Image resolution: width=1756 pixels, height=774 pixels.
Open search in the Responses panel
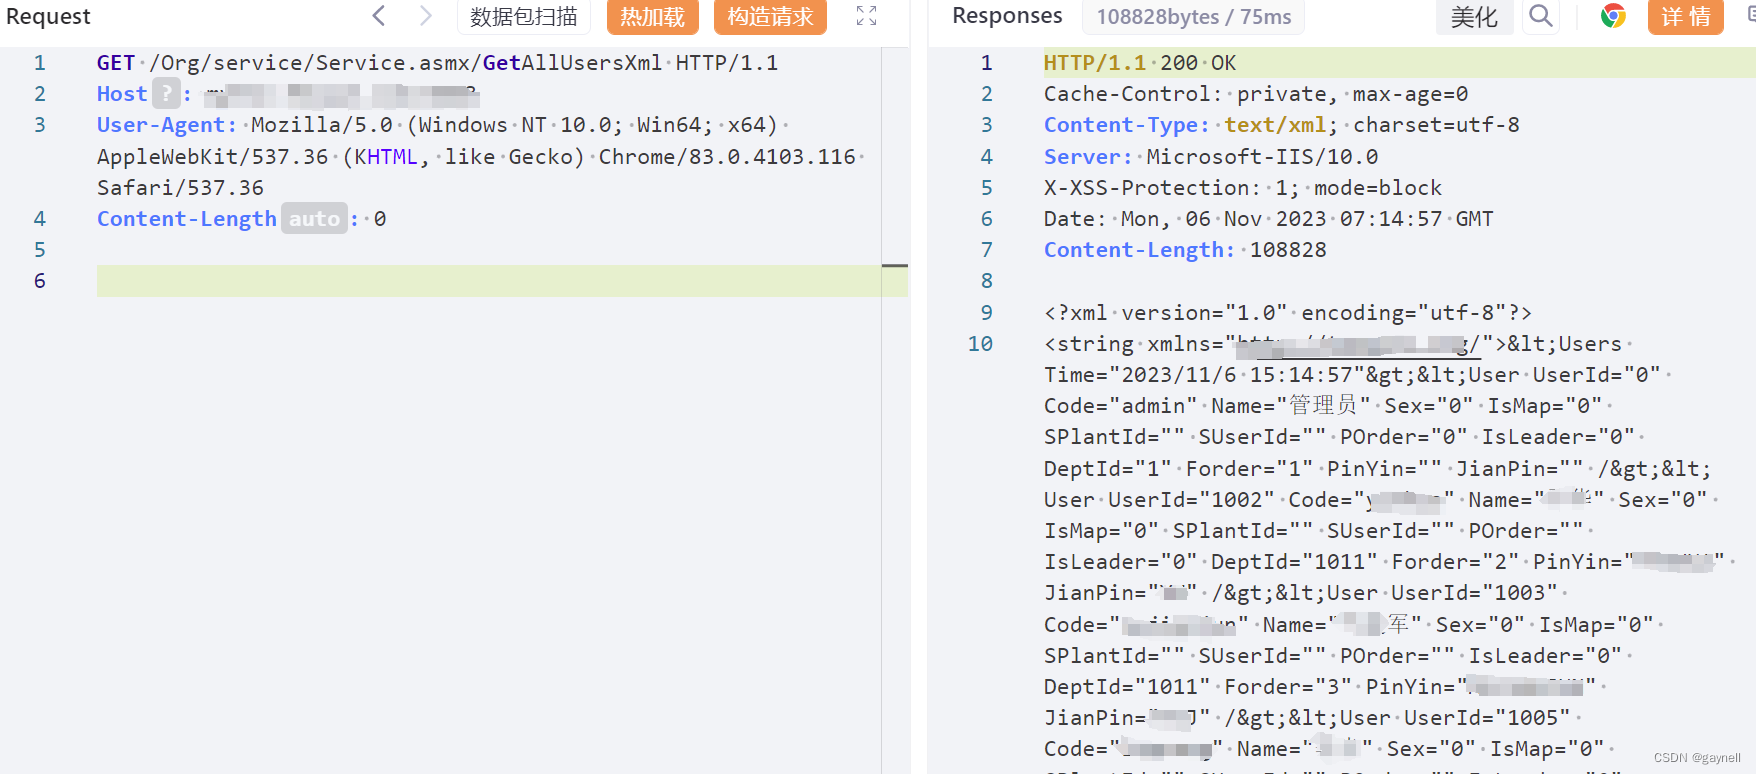tap(1541, 16)
